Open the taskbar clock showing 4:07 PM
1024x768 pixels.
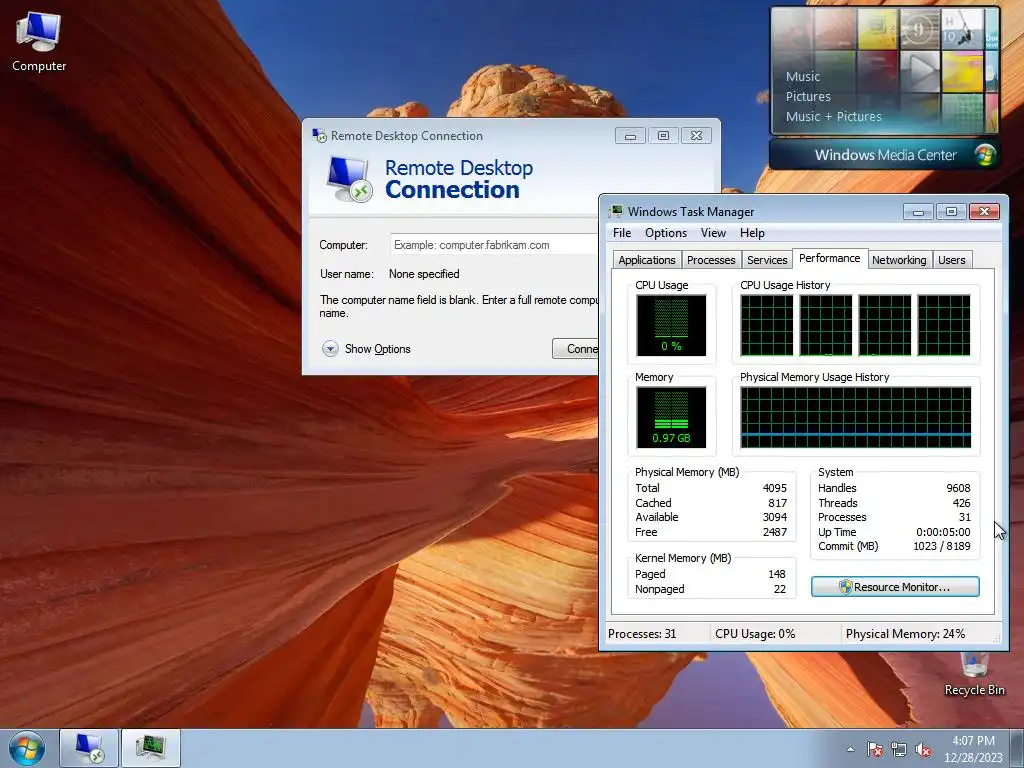973,749
